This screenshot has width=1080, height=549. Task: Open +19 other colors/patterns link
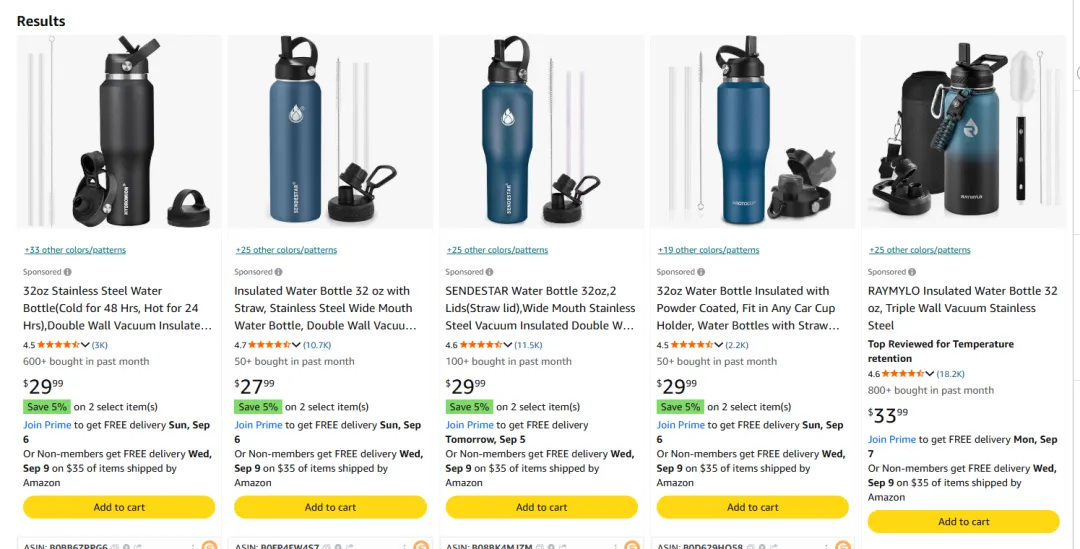point(709,250)
